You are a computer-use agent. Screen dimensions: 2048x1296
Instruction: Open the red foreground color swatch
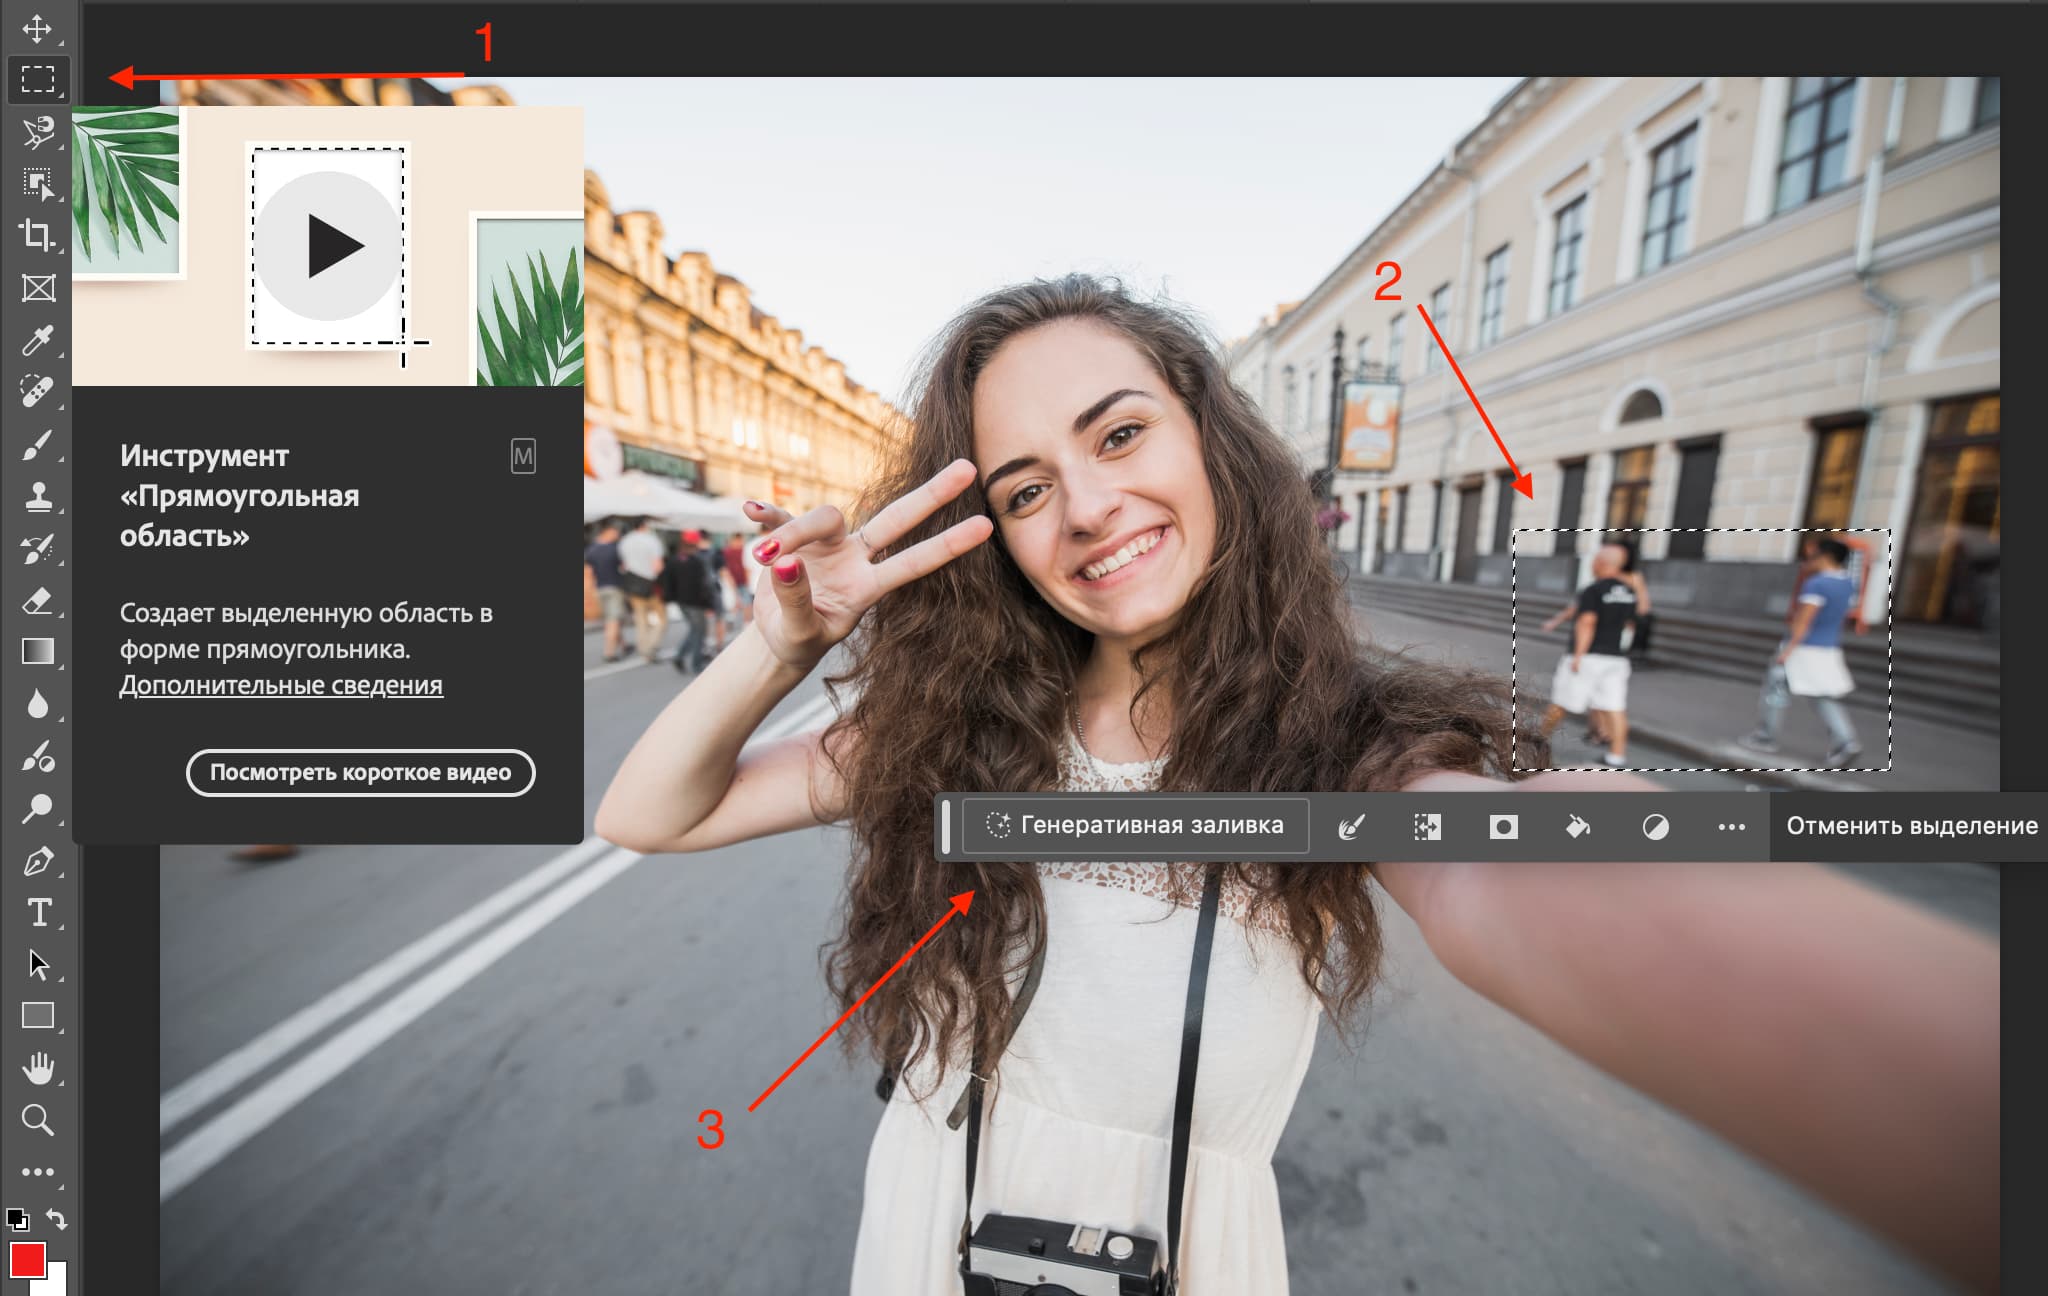27,1260
